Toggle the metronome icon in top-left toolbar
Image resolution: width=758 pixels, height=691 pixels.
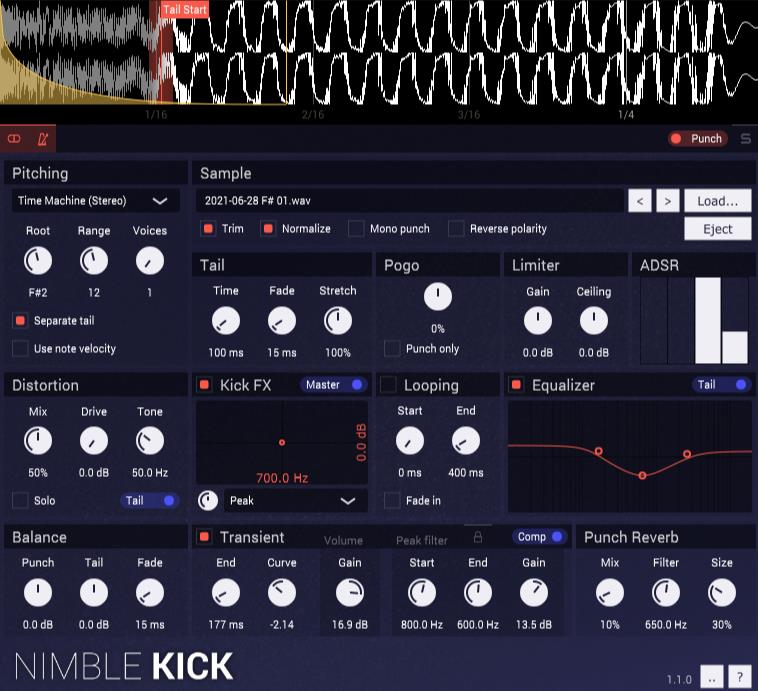click(43, 139)
